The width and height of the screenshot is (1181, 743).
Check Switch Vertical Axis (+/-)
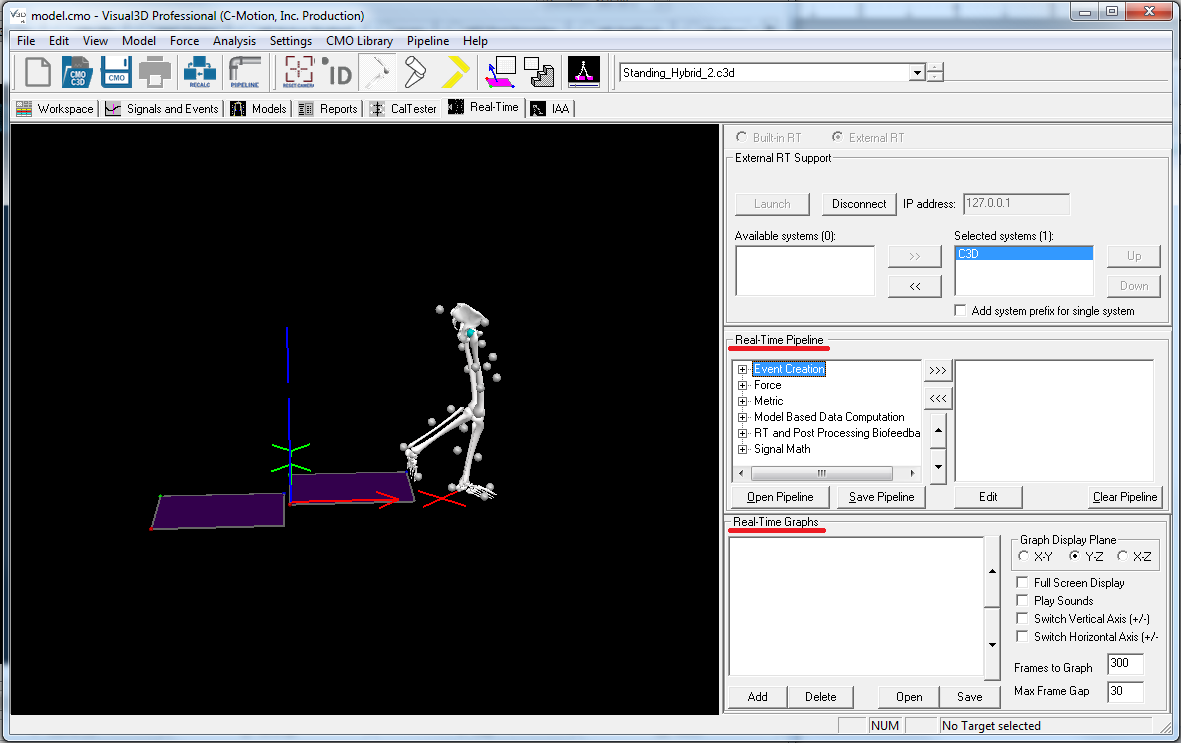pos(1022,618)
